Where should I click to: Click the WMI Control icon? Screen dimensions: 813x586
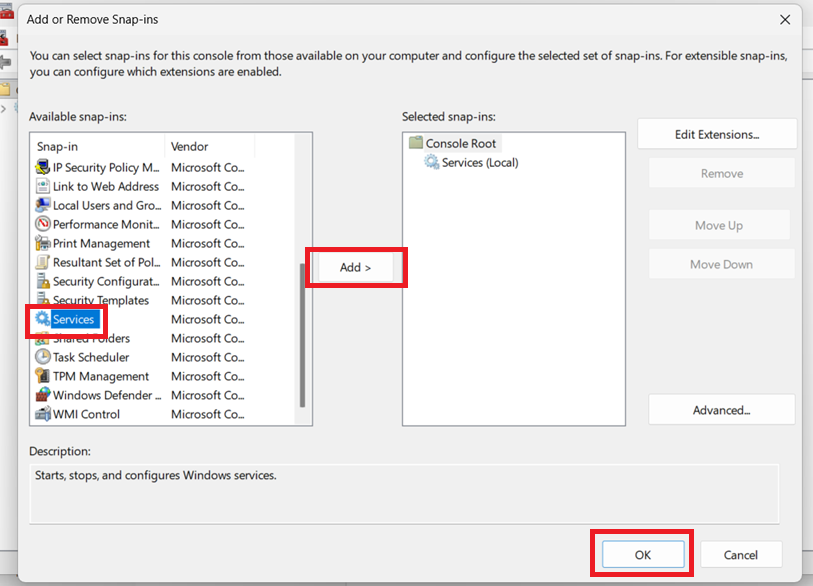click(x=43, y=415)
